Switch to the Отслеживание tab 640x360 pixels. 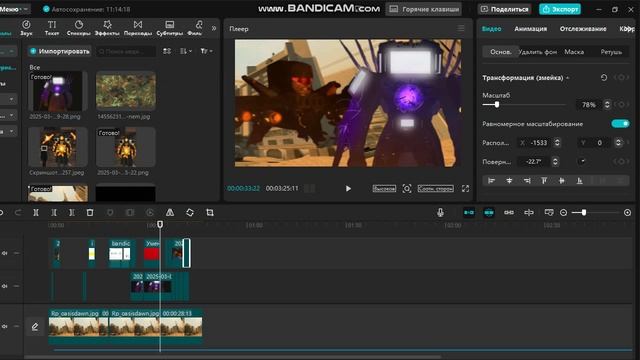[x=583, y=29]
